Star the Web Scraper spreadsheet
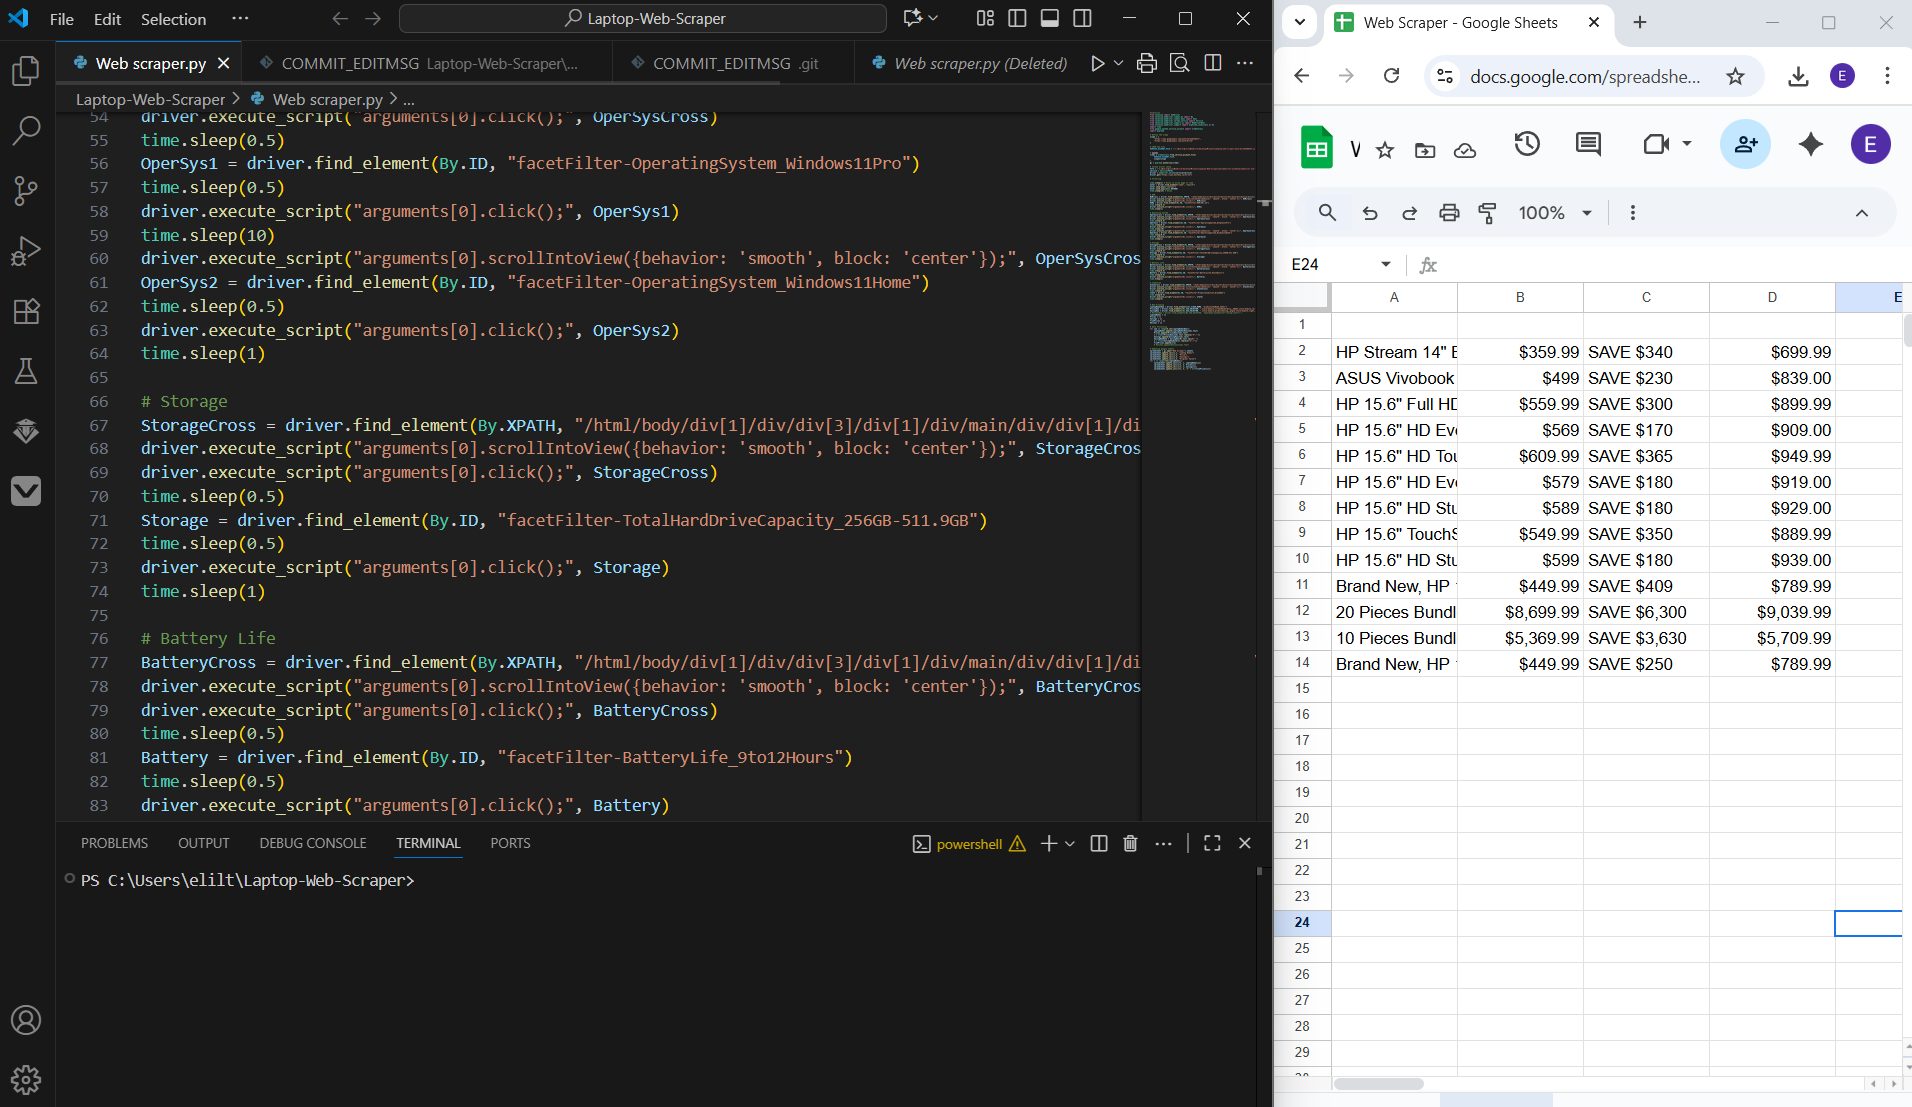This screenshot has width=1912, height=1107. 1385,150
